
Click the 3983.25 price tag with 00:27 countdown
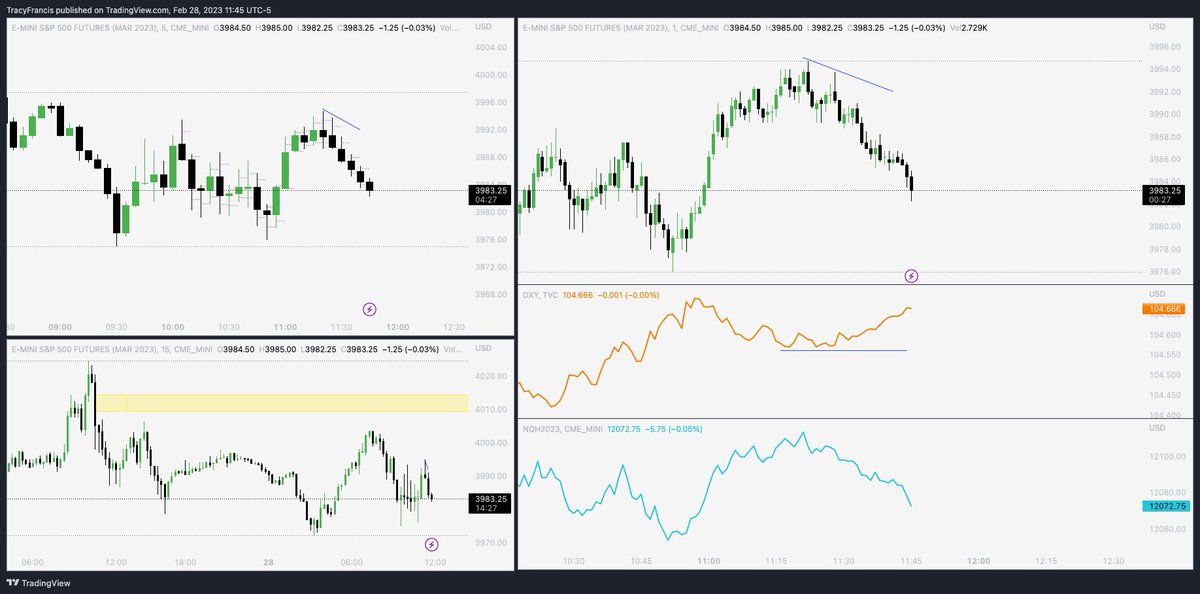click(x=1164, y=195)
